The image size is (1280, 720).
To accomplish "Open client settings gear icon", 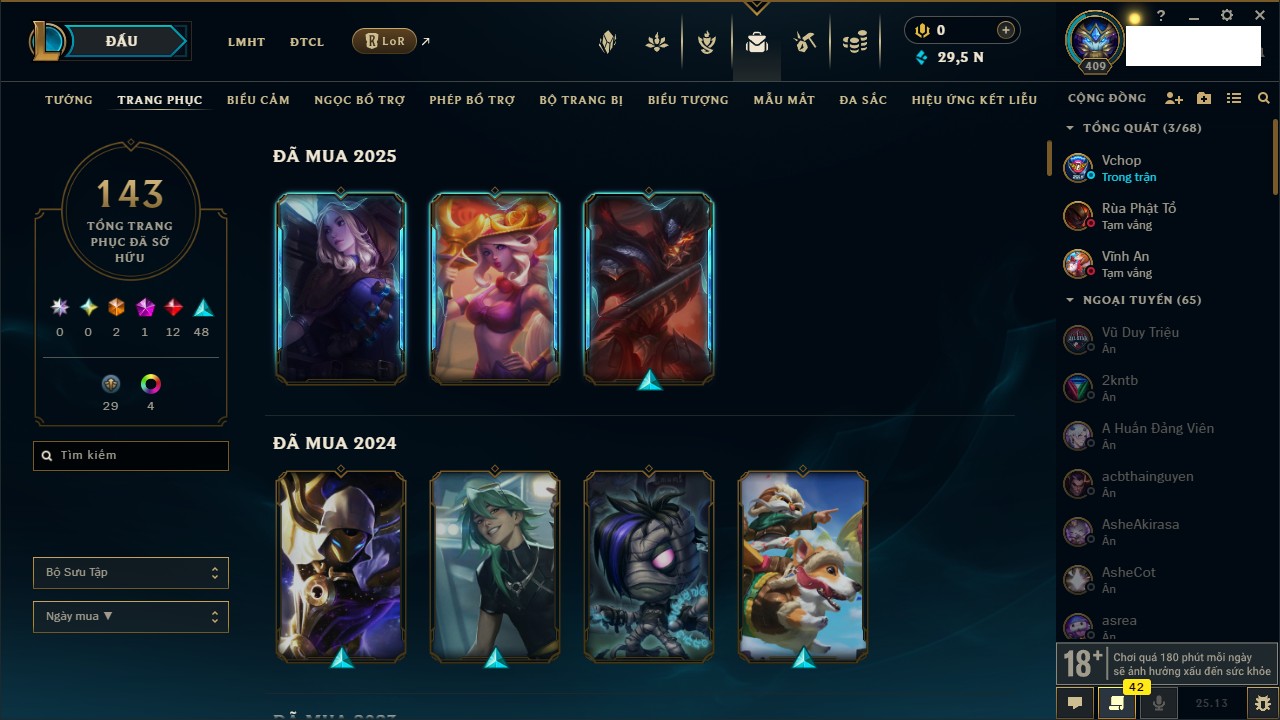I will (1227, 16).
